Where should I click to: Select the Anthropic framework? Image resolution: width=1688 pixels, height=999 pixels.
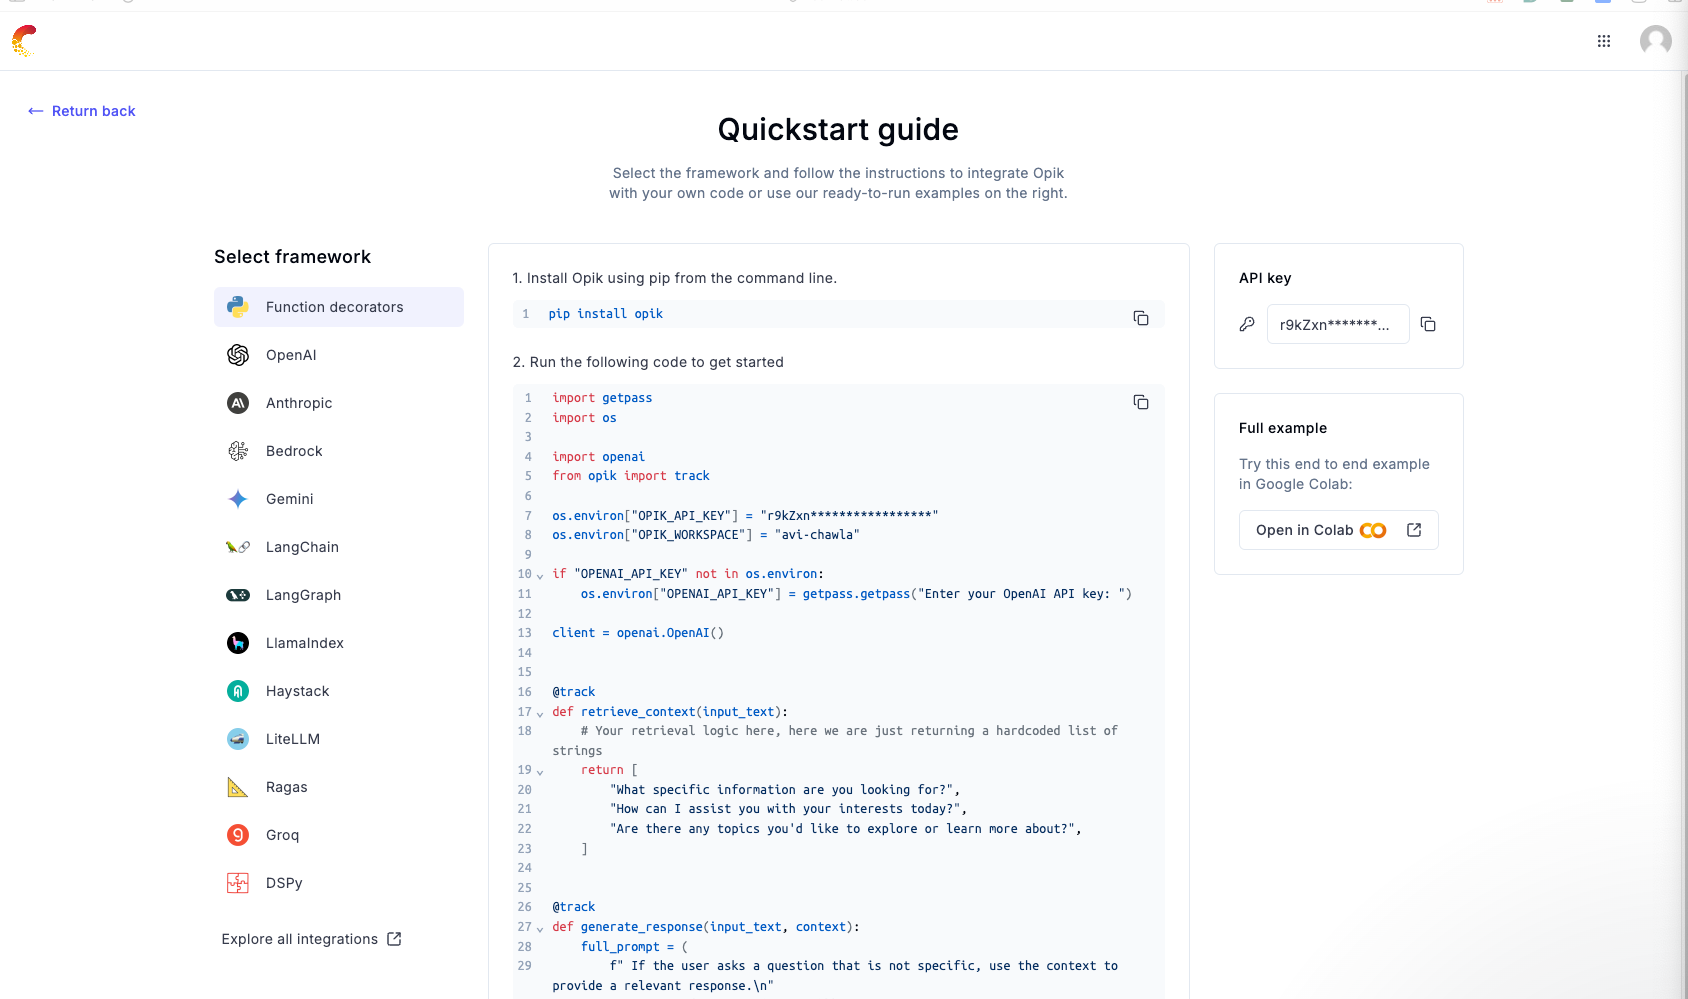(x=339, y=403)
